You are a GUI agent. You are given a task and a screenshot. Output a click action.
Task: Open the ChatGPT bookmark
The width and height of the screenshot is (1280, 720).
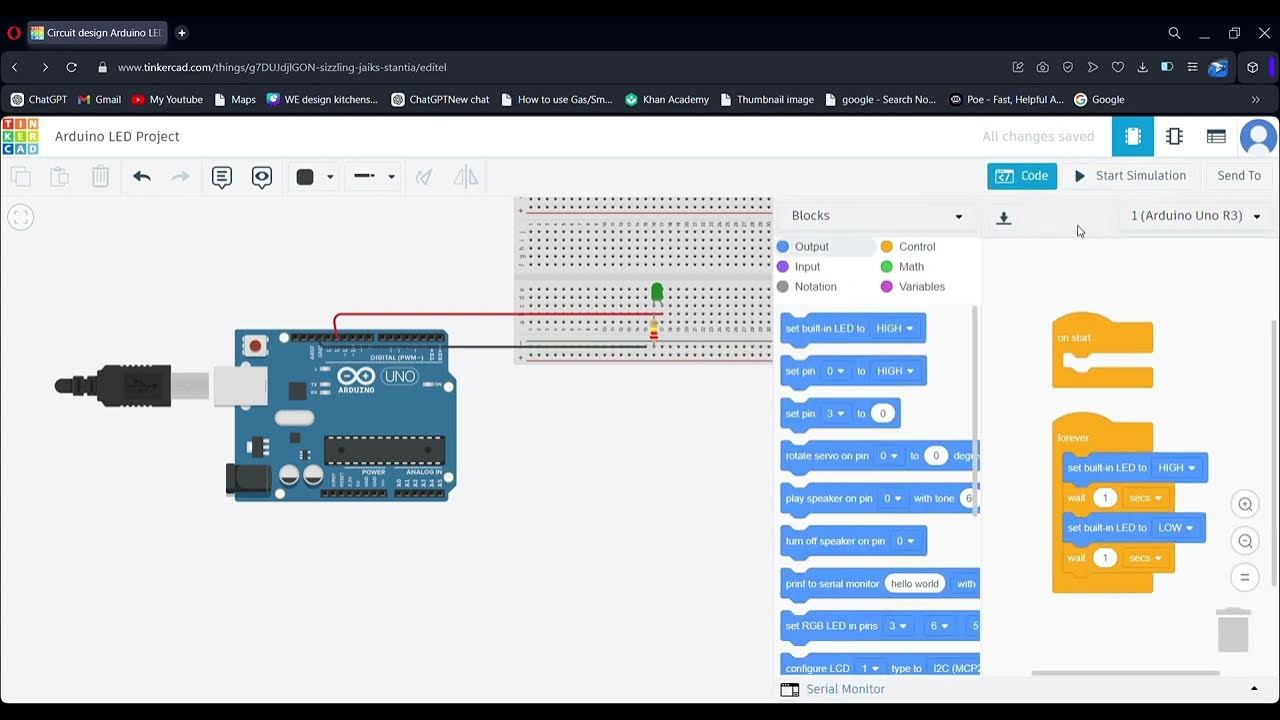coord(39,100)
